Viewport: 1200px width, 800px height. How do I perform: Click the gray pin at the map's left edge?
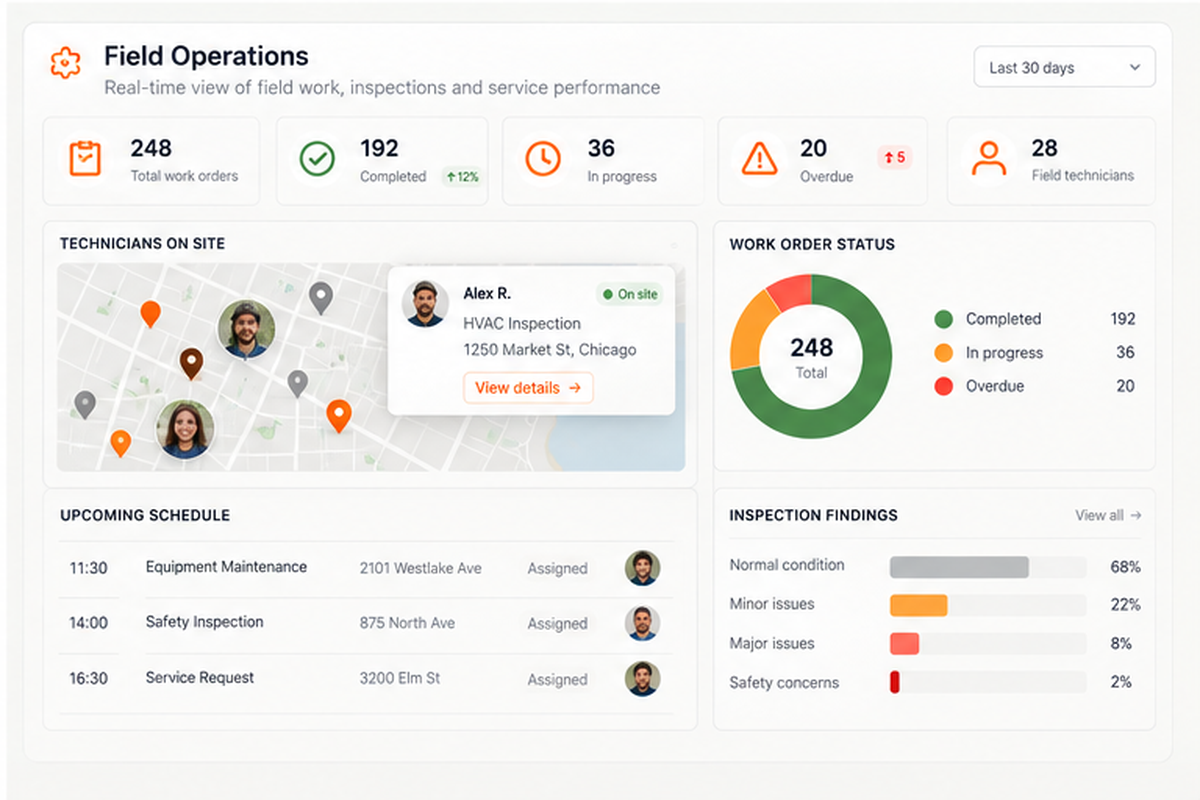pos(85,404)
